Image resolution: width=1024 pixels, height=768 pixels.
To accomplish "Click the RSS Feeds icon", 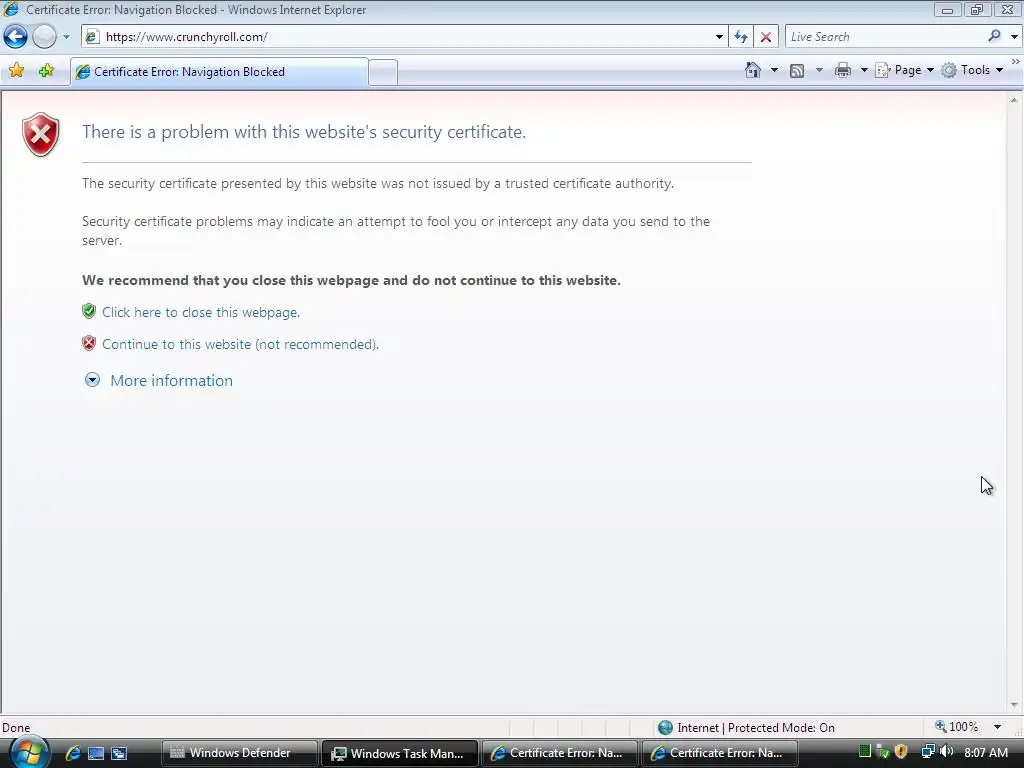I will pos(797,71).
